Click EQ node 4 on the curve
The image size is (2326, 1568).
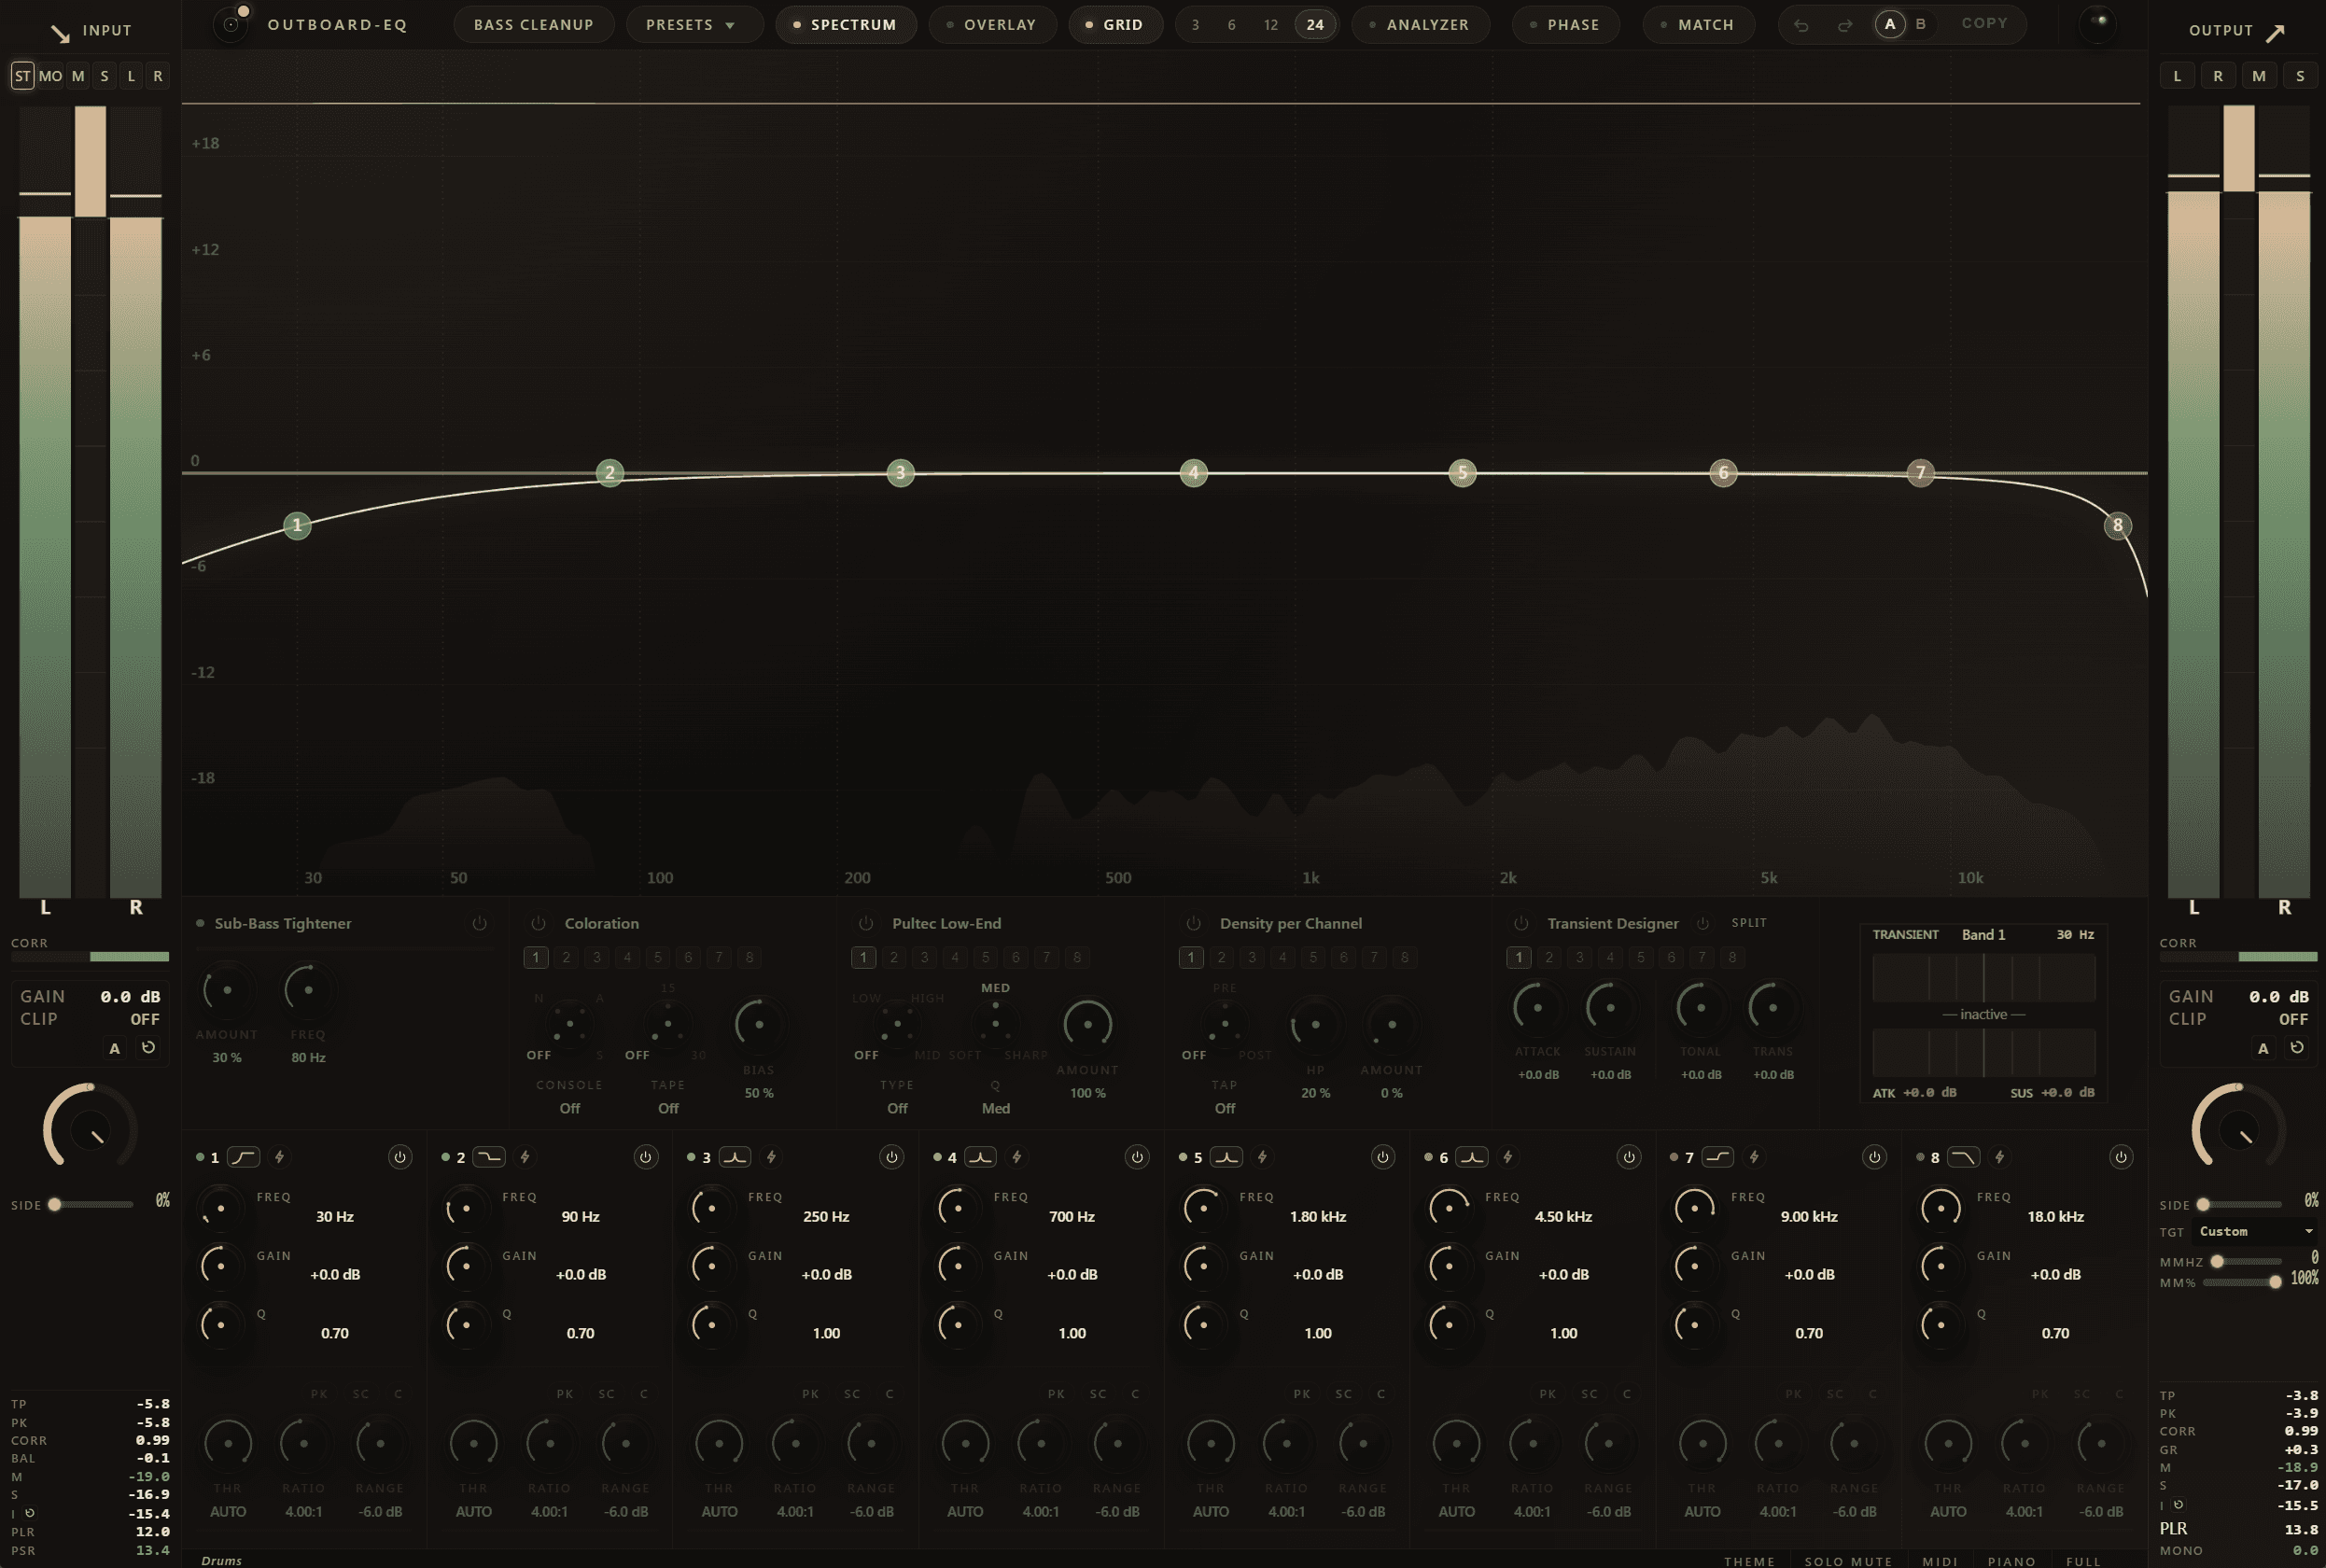click(1193, 473)
